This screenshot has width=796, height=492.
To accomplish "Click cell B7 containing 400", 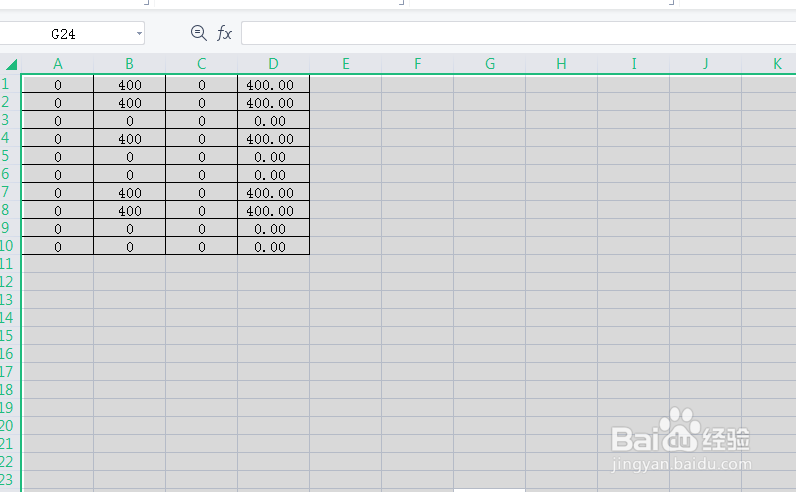I will pos(129,192).
